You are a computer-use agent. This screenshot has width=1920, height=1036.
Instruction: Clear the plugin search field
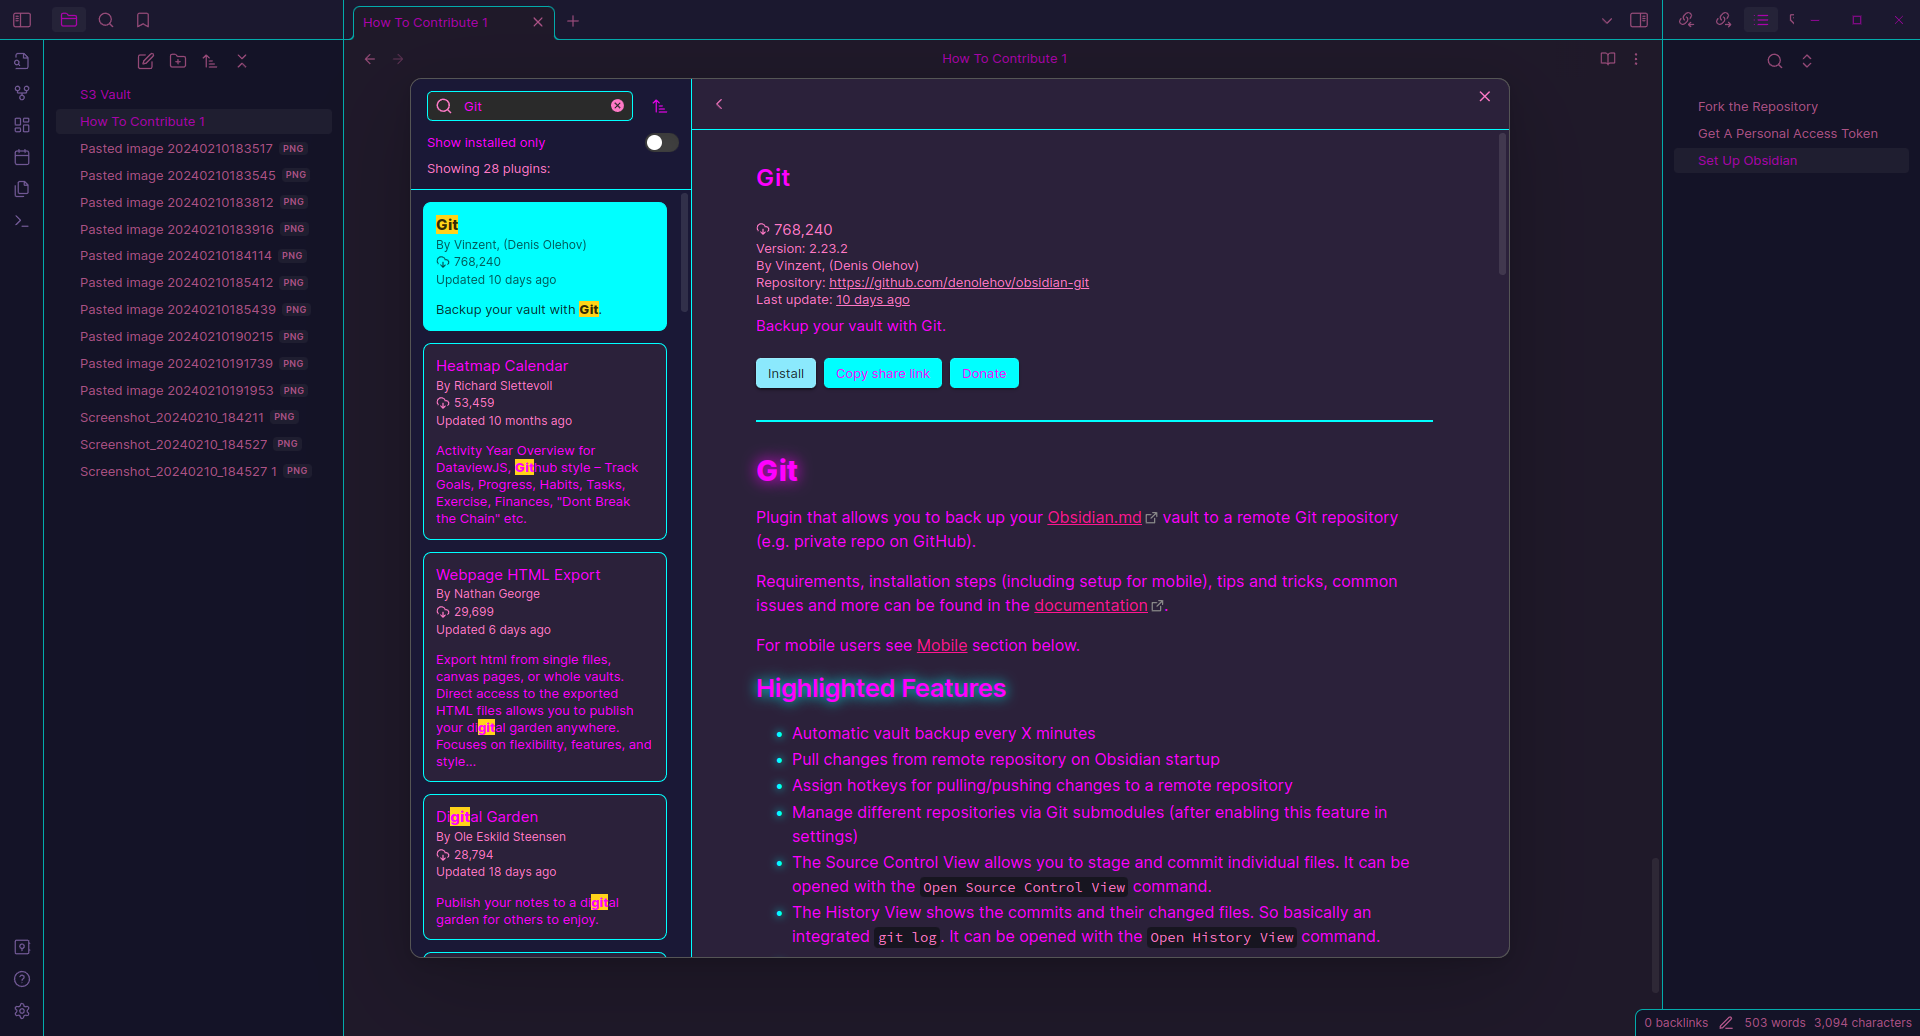click(618, 106)
